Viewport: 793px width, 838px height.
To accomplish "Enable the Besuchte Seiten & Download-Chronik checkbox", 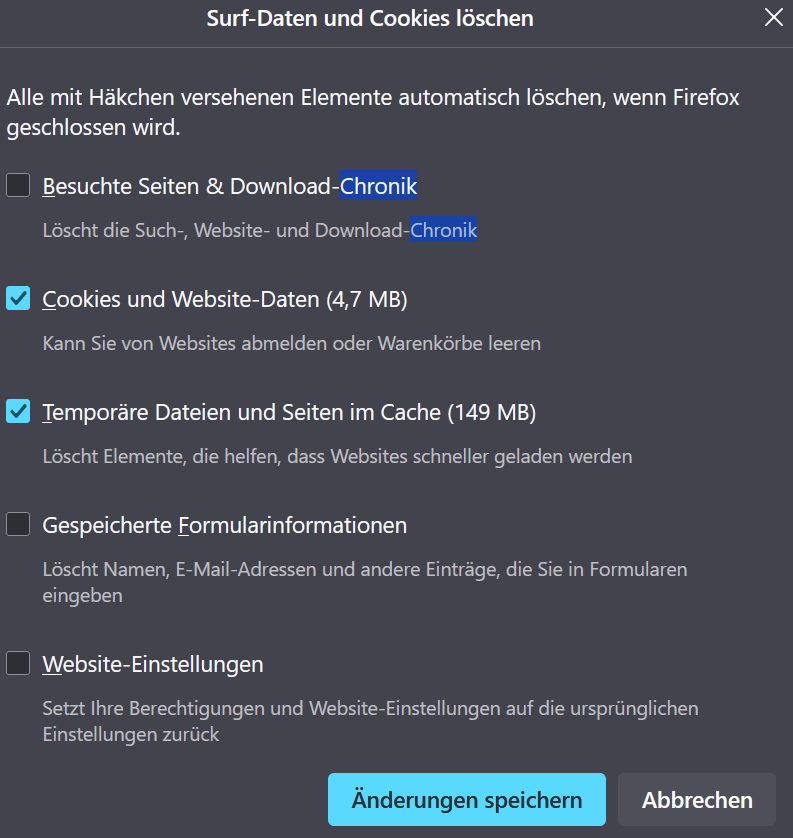I will [18, 185].
